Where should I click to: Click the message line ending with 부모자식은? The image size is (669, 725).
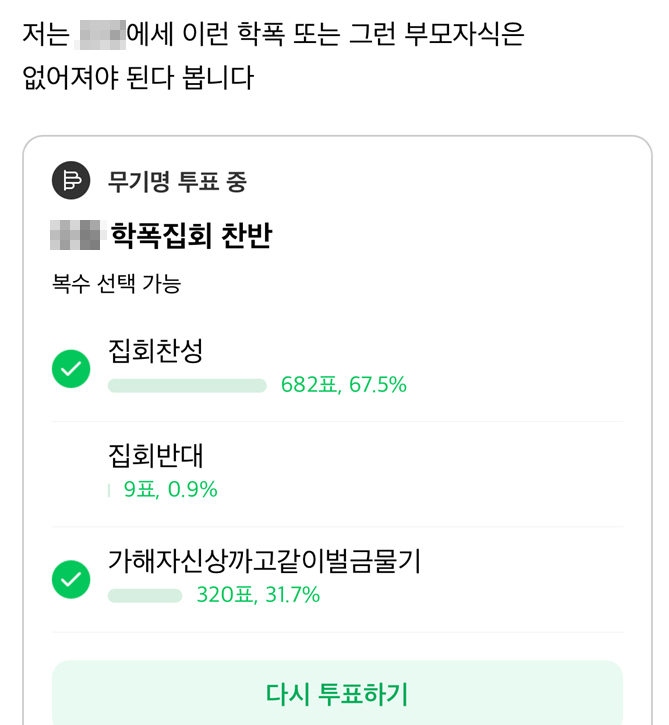click(x=272, y=36)
